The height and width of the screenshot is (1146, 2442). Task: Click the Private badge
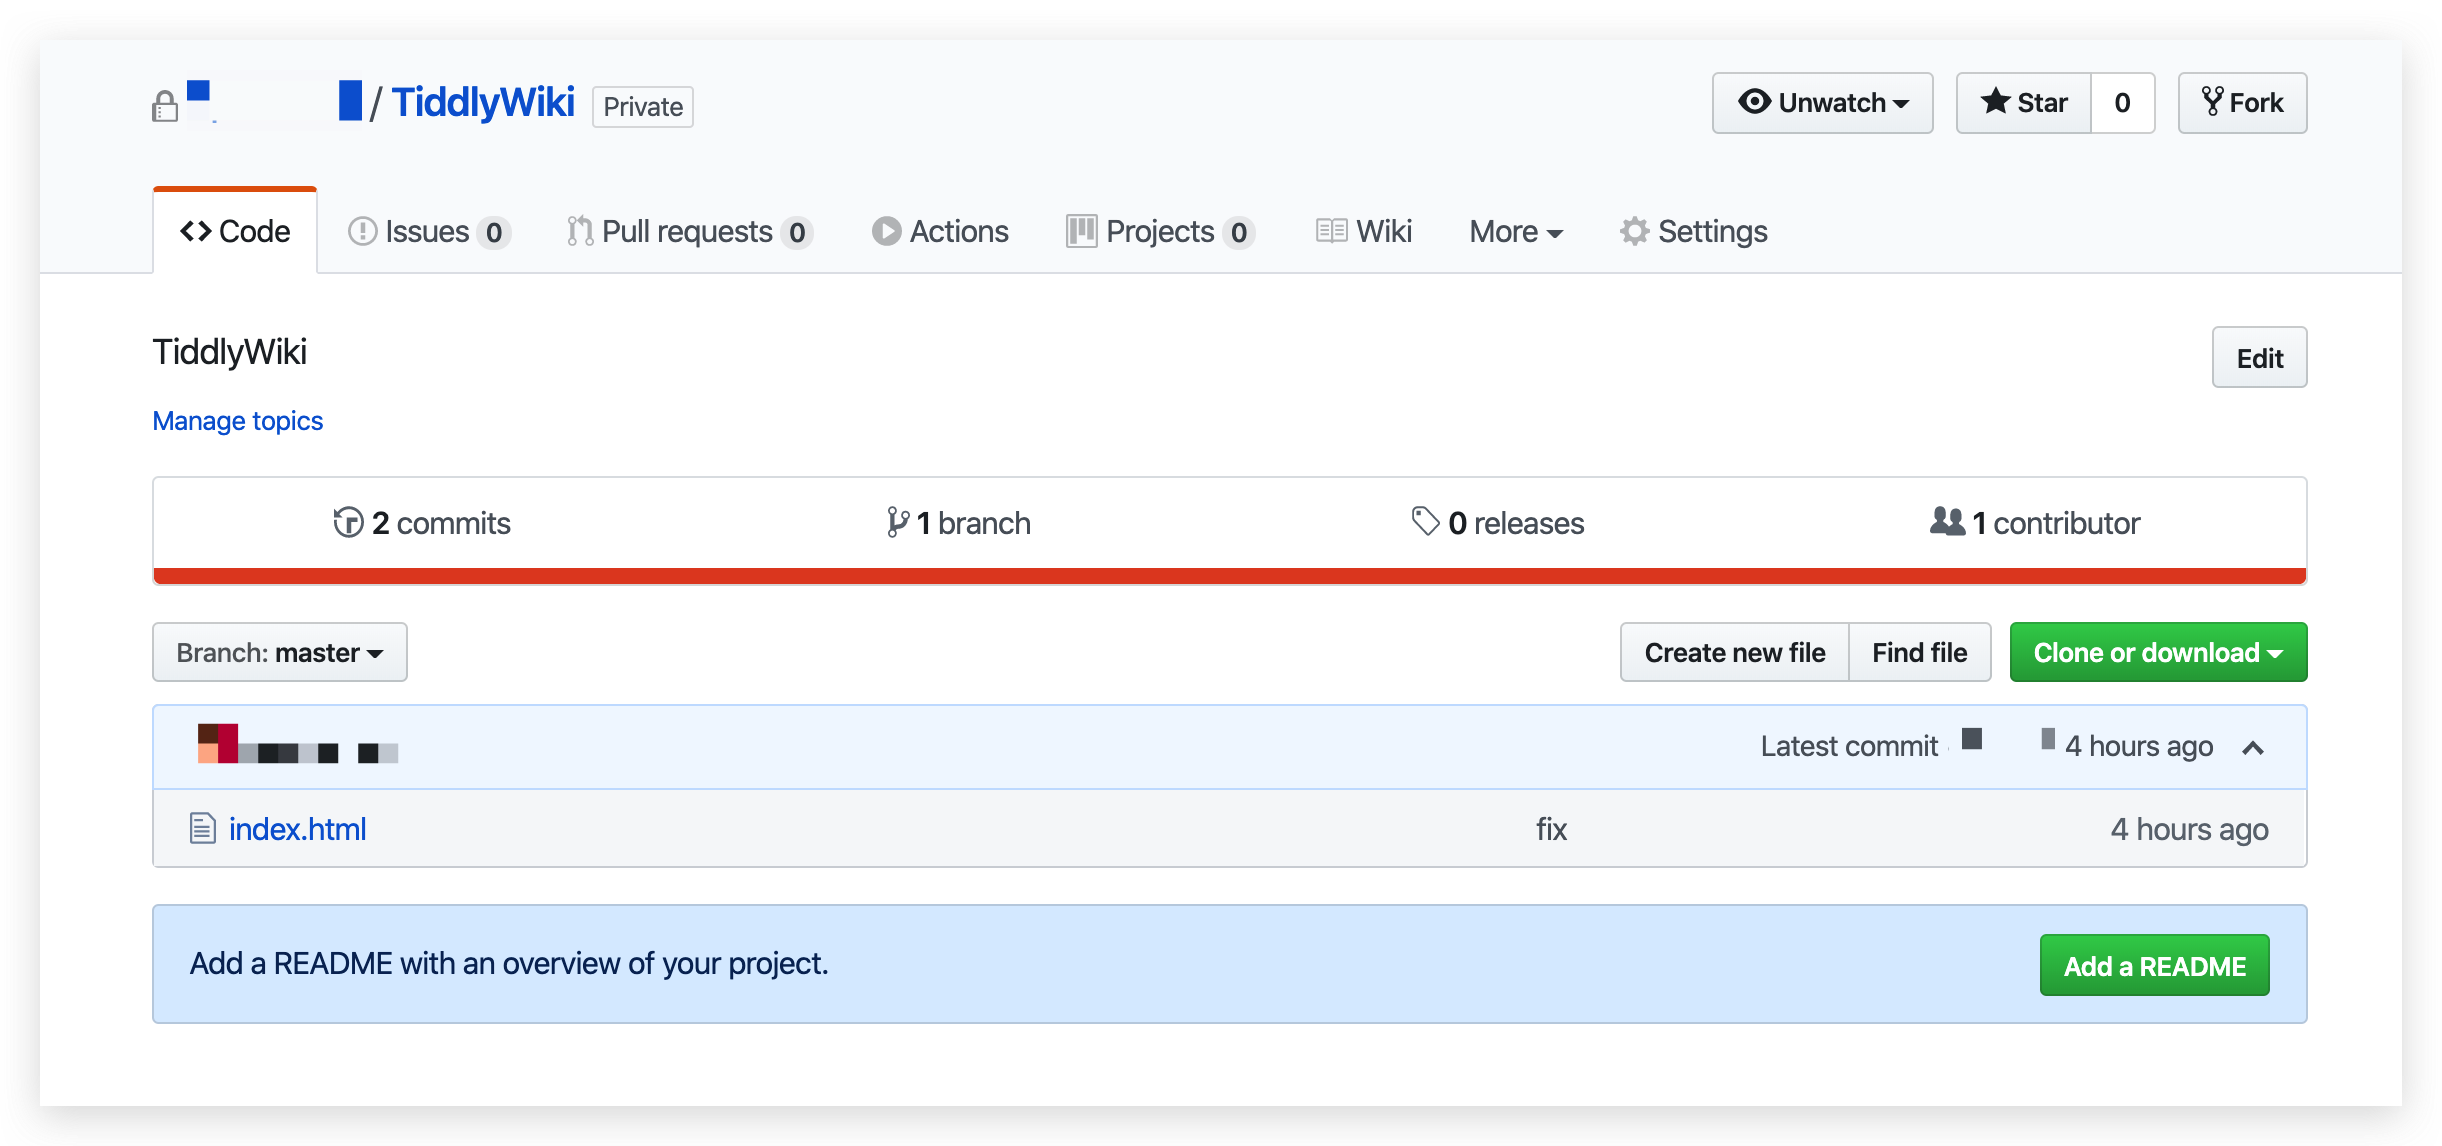(643, 106)
